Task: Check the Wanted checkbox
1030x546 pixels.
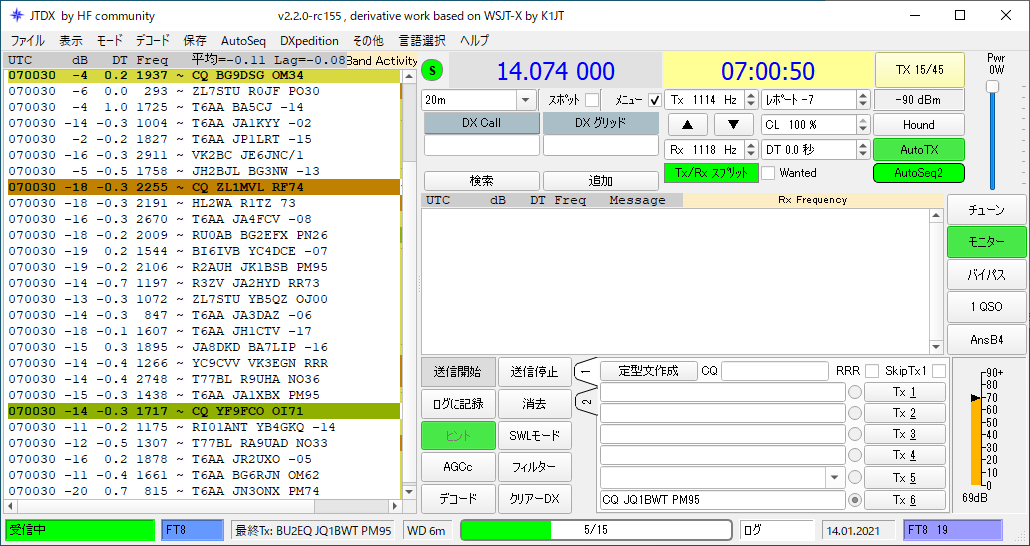Action: [768, 173]
